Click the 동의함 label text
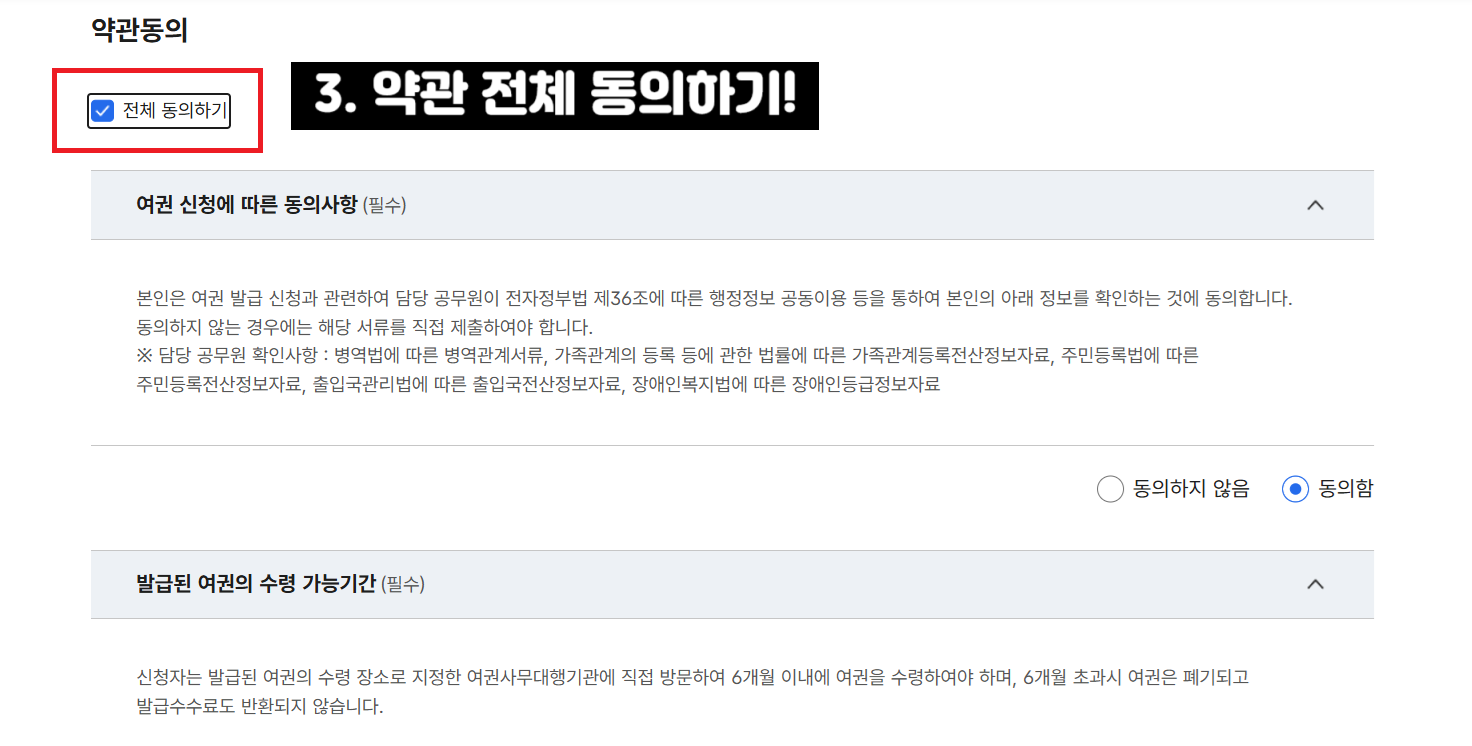The image size is (1472, 746). coord(1346,489)
